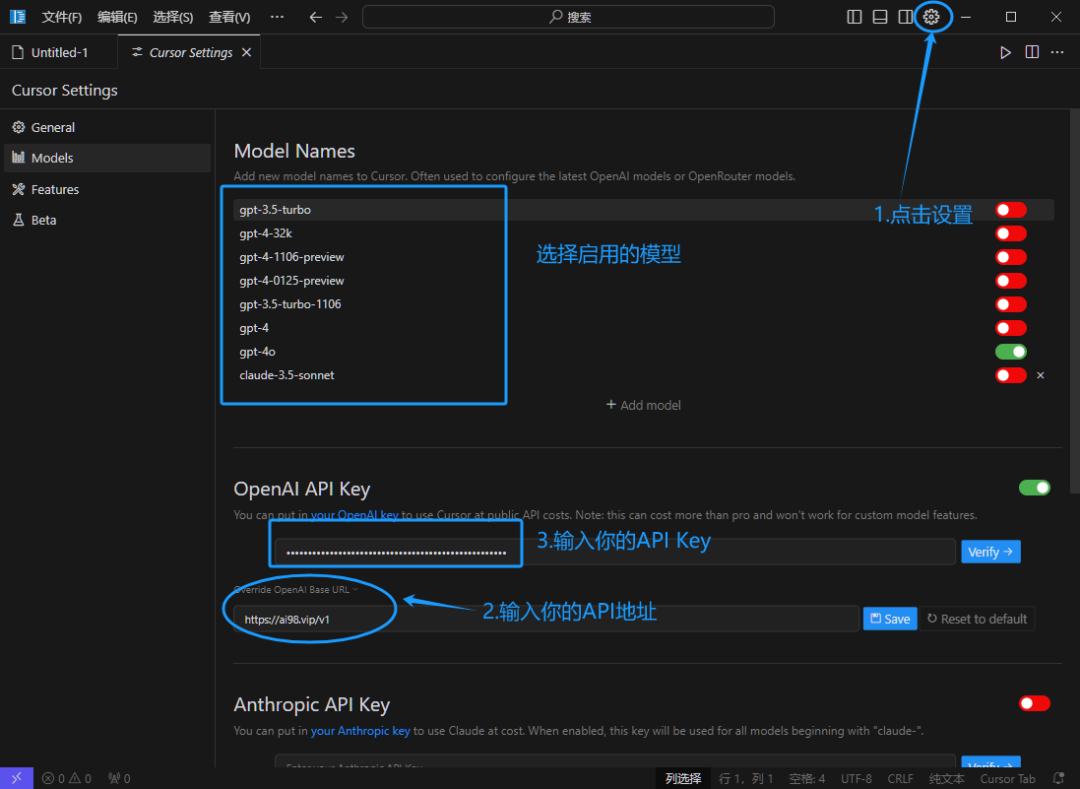The height and width of the screenshot is (789, 1080).
Task: Switch to the Untitled-1 tab
Action: coord(59,52)
